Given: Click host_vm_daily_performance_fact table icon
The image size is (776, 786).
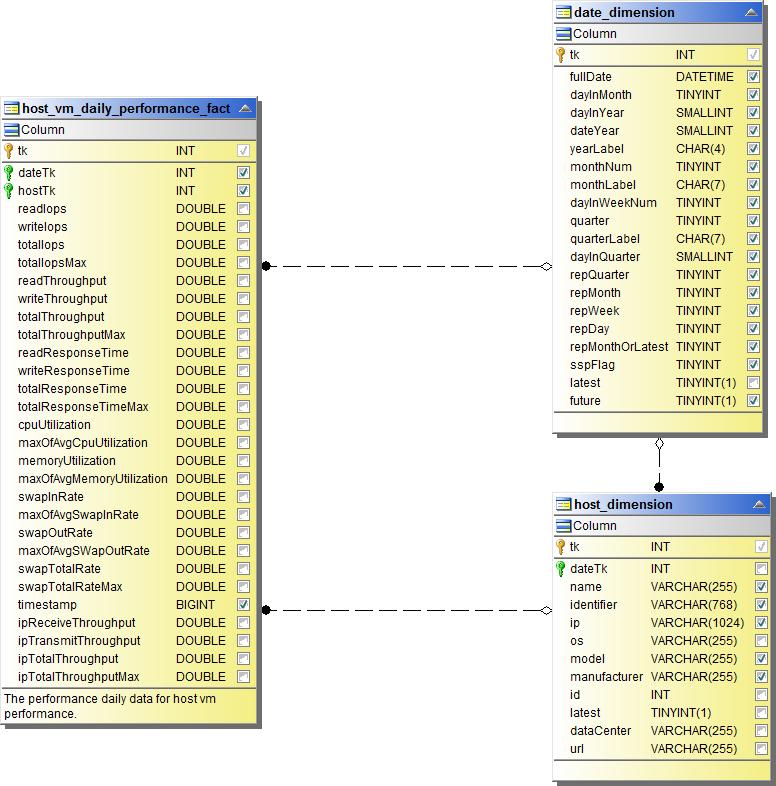Looking at the screenshot, I should coord(11,109).
